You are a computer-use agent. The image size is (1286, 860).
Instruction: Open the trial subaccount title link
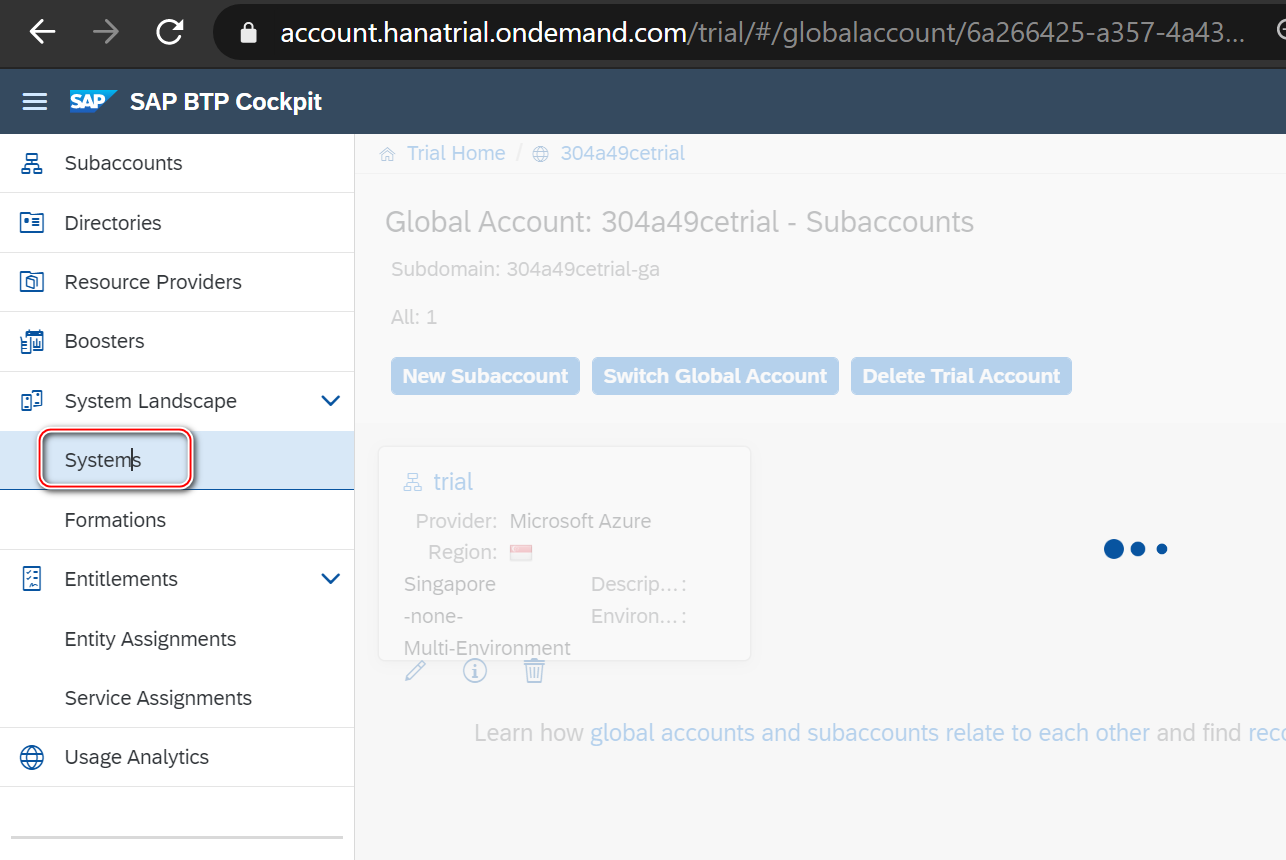pos(453,482)
